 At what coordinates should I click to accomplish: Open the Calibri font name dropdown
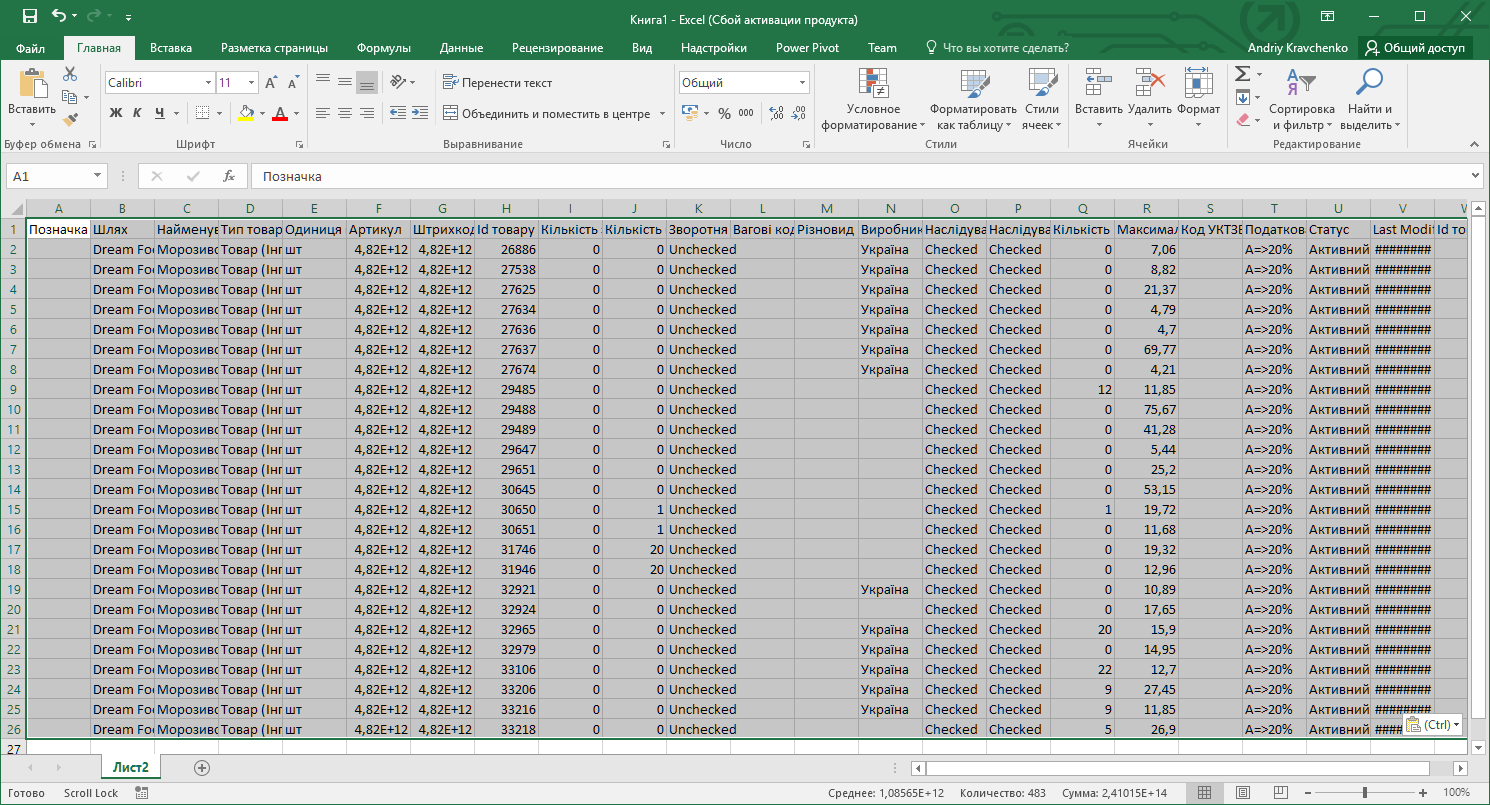[208, 83]
